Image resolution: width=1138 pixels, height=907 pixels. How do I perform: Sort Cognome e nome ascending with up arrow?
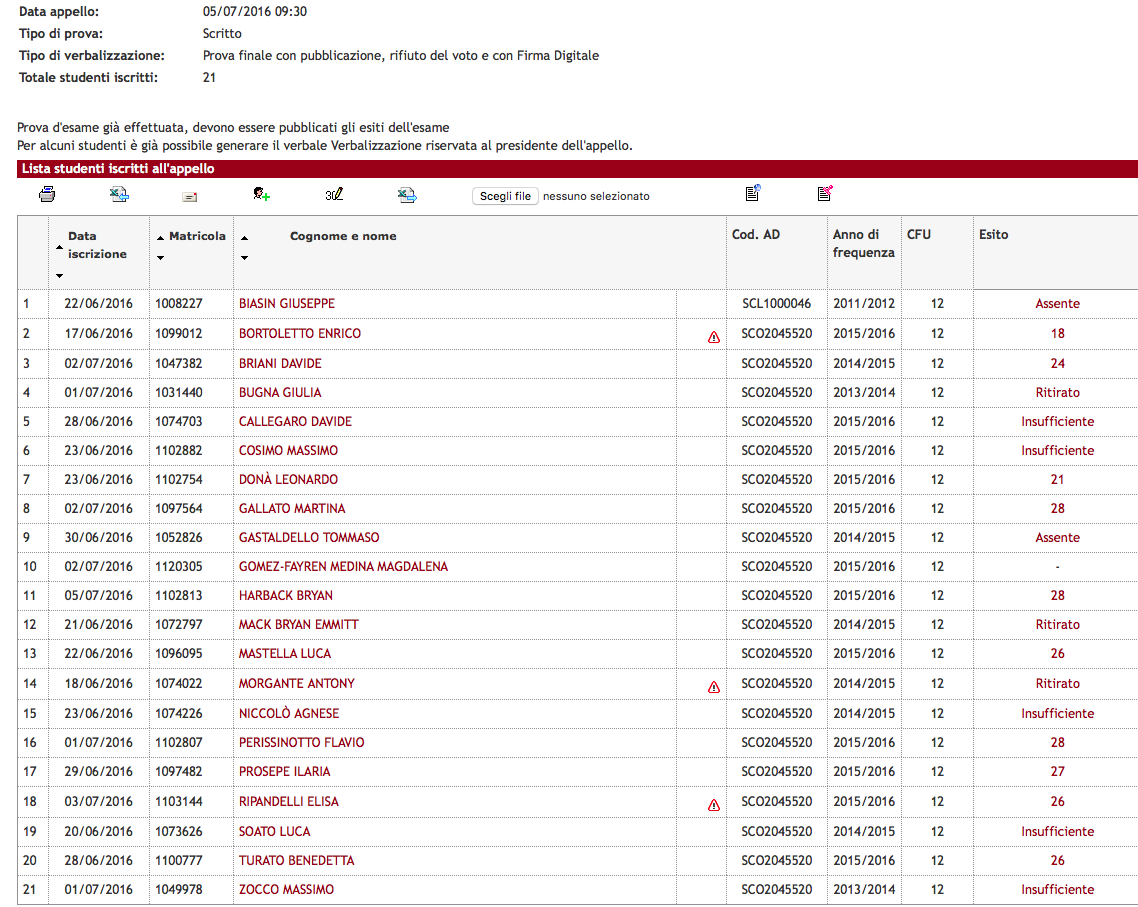click(x=245, y=238)
